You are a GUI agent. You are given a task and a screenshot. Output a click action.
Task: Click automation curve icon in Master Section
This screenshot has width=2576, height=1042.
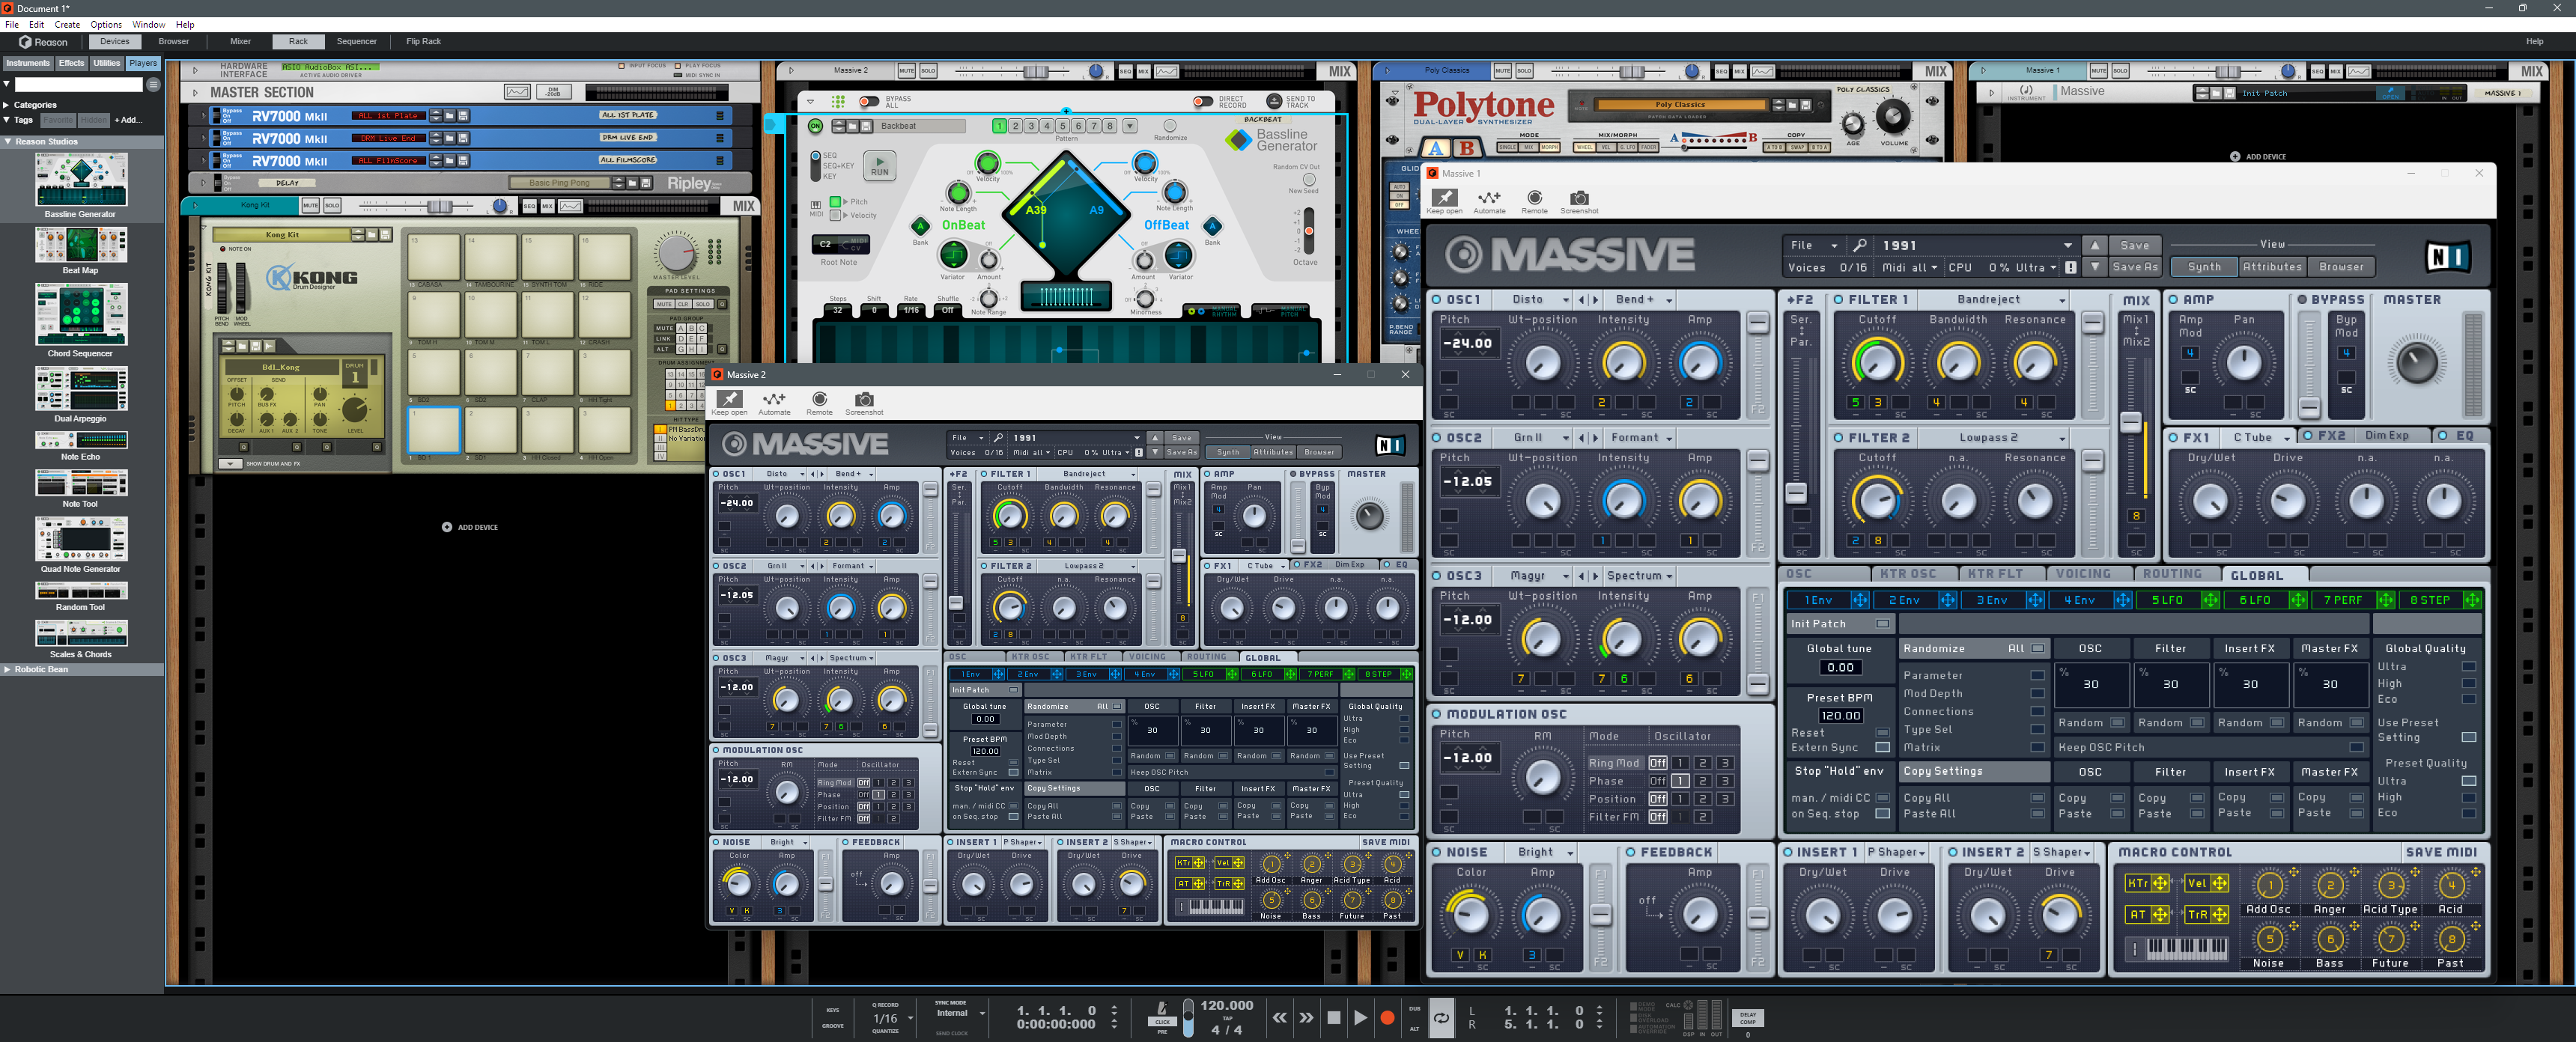[x=517, y=92]
